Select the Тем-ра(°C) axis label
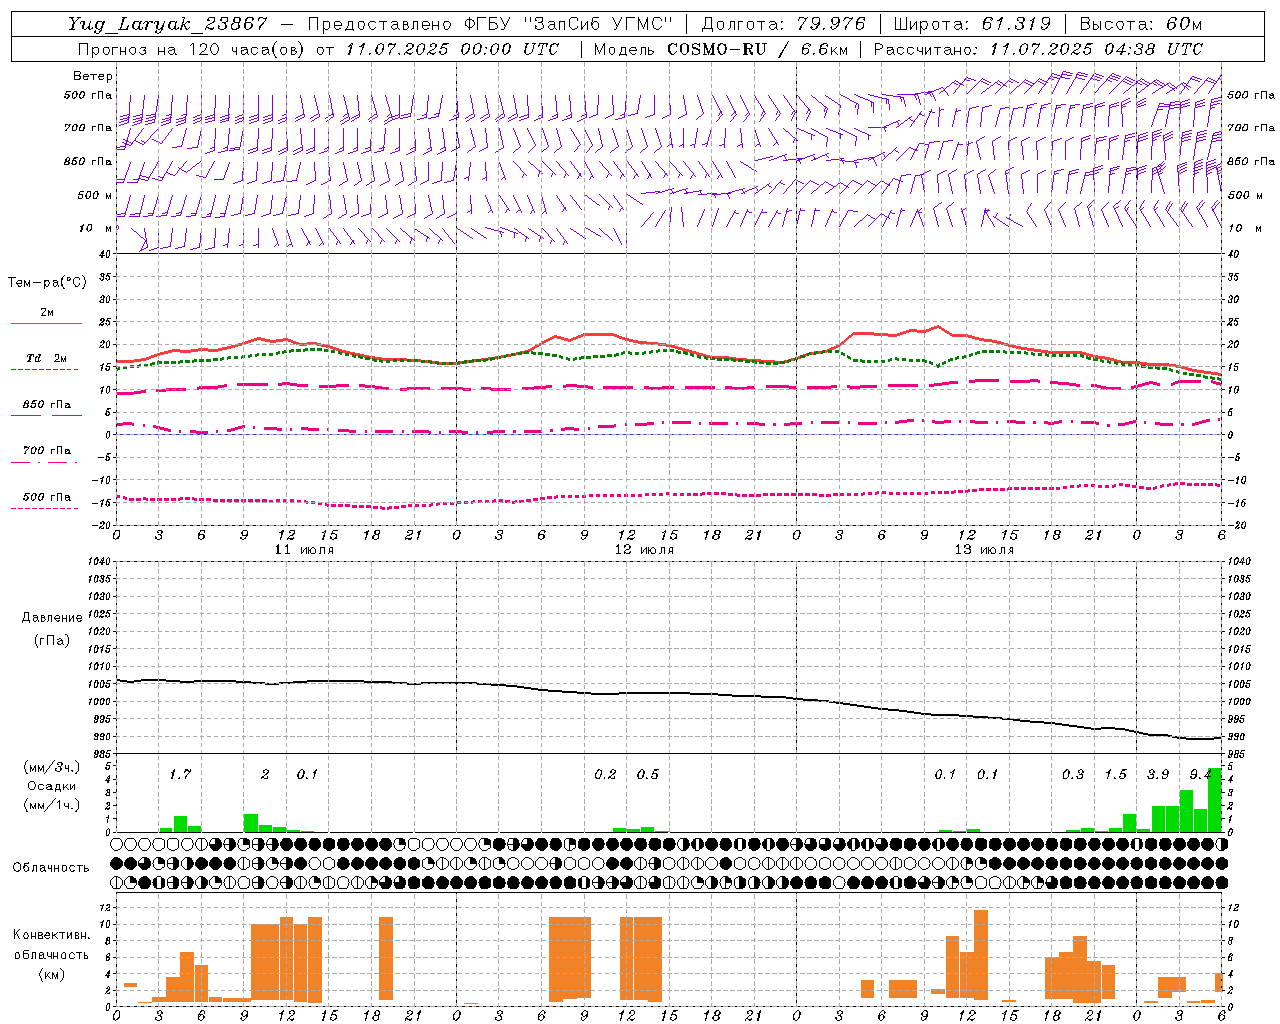This screenshot has height=1024, width=1280. tap(47, 283)
